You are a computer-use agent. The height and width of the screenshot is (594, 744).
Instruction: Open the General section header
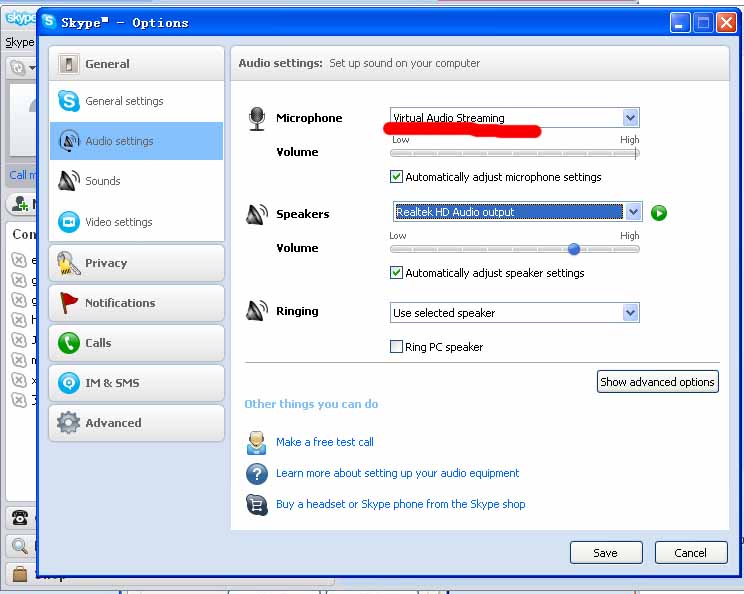(x=136, y=64)
